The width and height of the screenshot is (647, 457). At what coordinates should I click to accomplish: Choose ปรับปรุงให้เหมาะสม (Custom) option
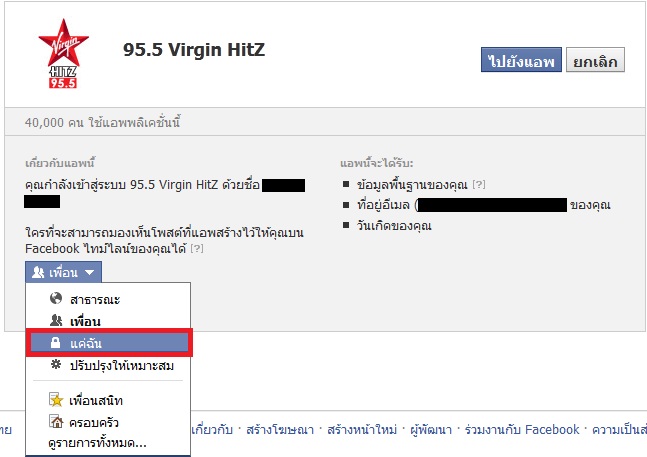pyautogui.click(x=108, y=365)
